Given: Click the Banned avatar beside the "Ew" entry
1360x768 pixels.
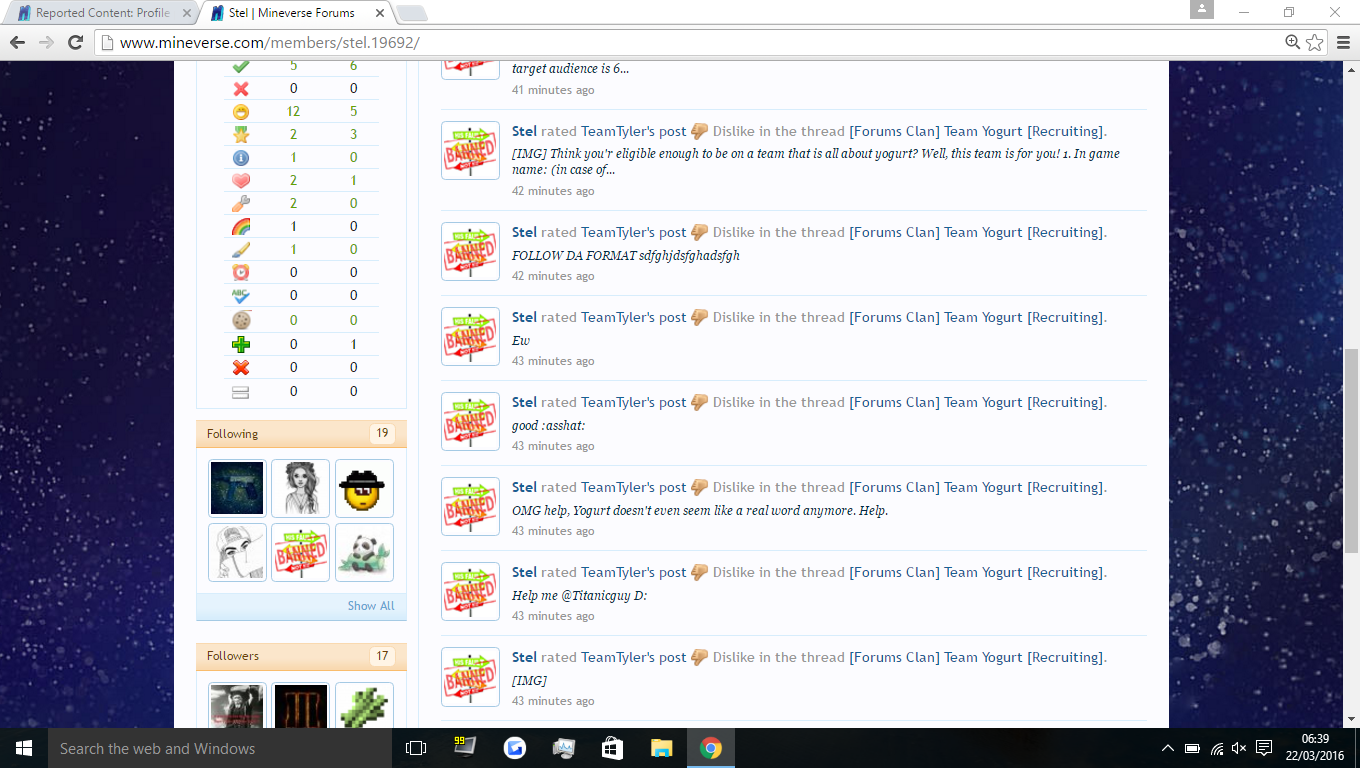Looking at the screenshot, I should (x=470, y=336).
